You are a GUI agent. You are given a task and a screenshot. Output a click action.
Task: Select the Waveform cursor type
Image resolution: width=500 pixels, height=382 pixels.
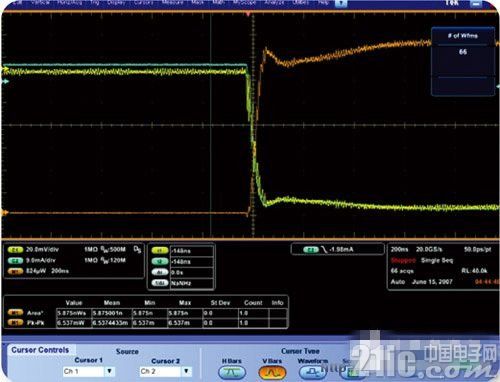[x=312, y=372]
